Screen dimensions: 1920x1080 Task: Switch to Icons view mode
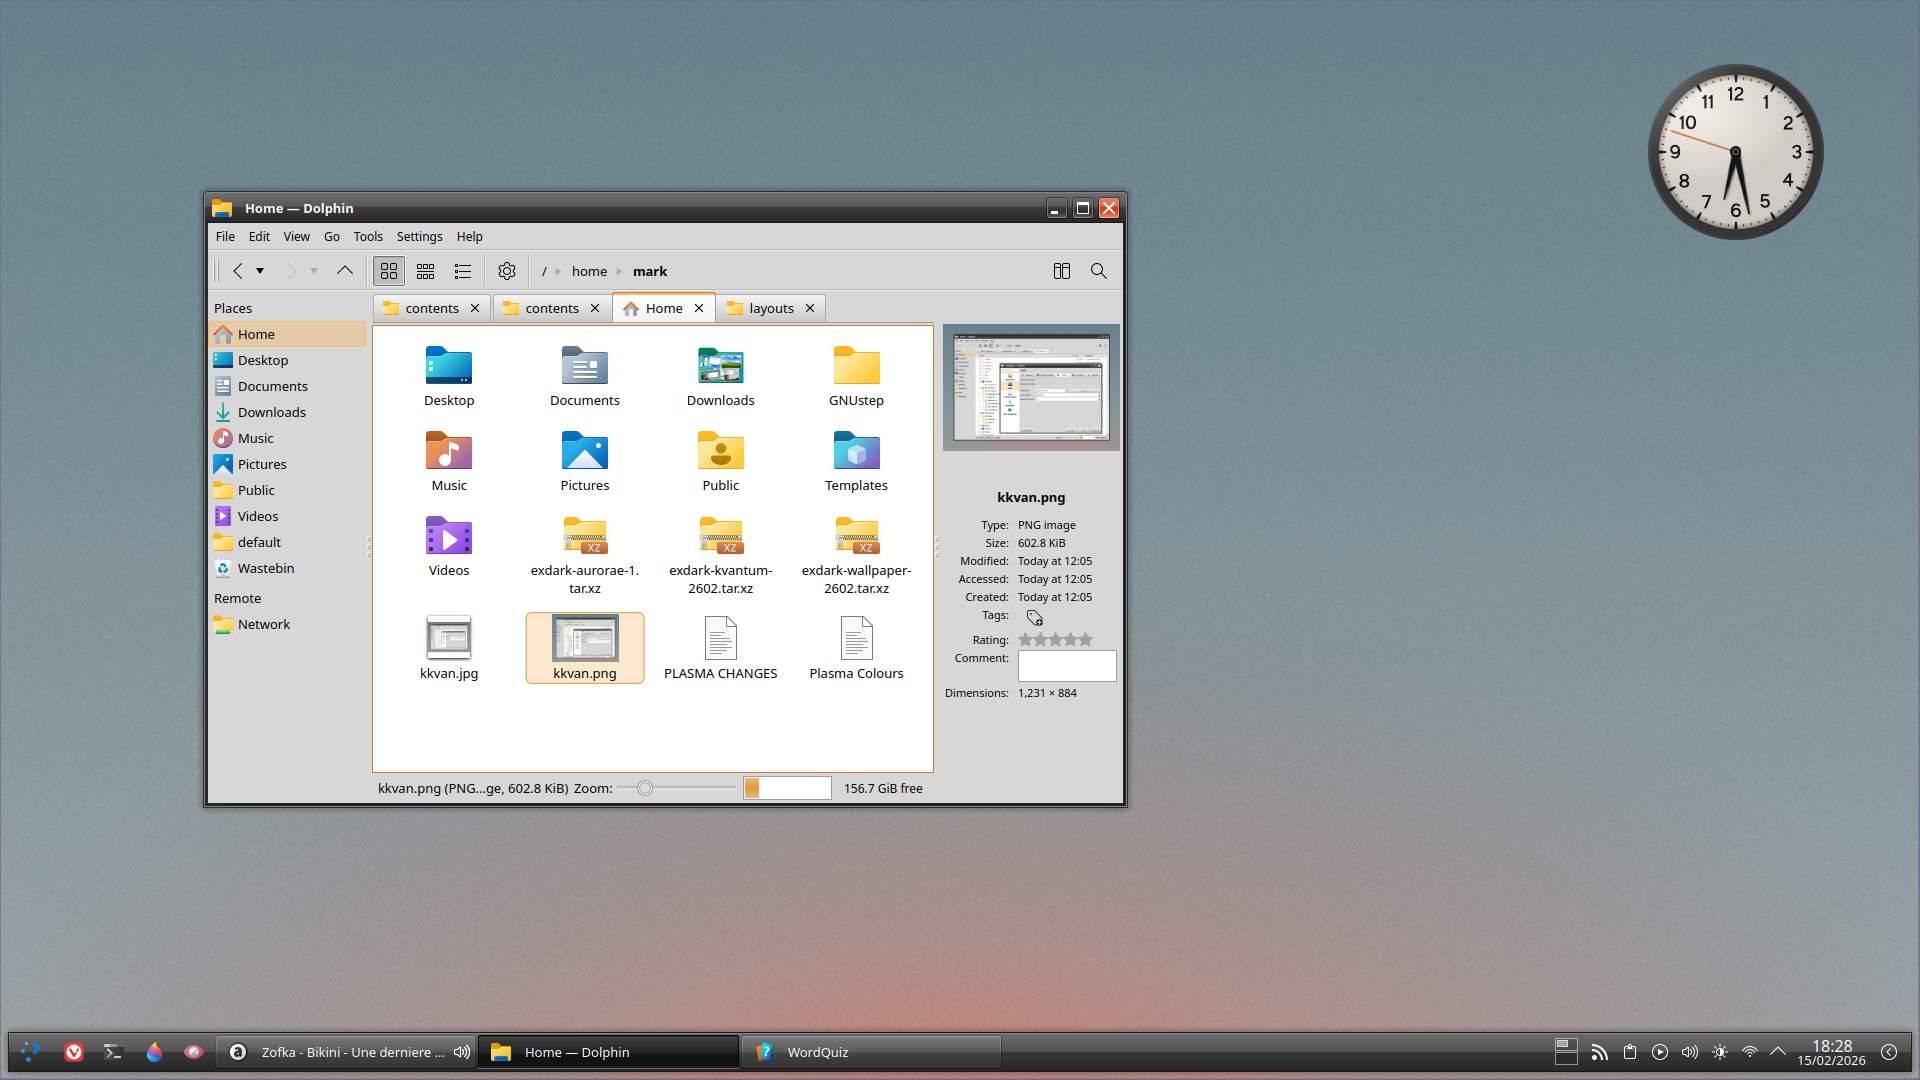coord(389,271)
